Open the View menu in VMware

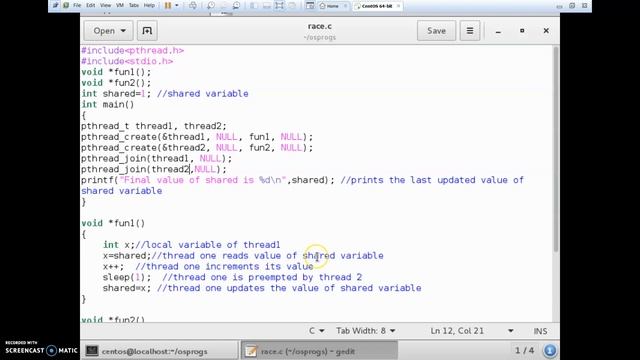coord(105,5)
